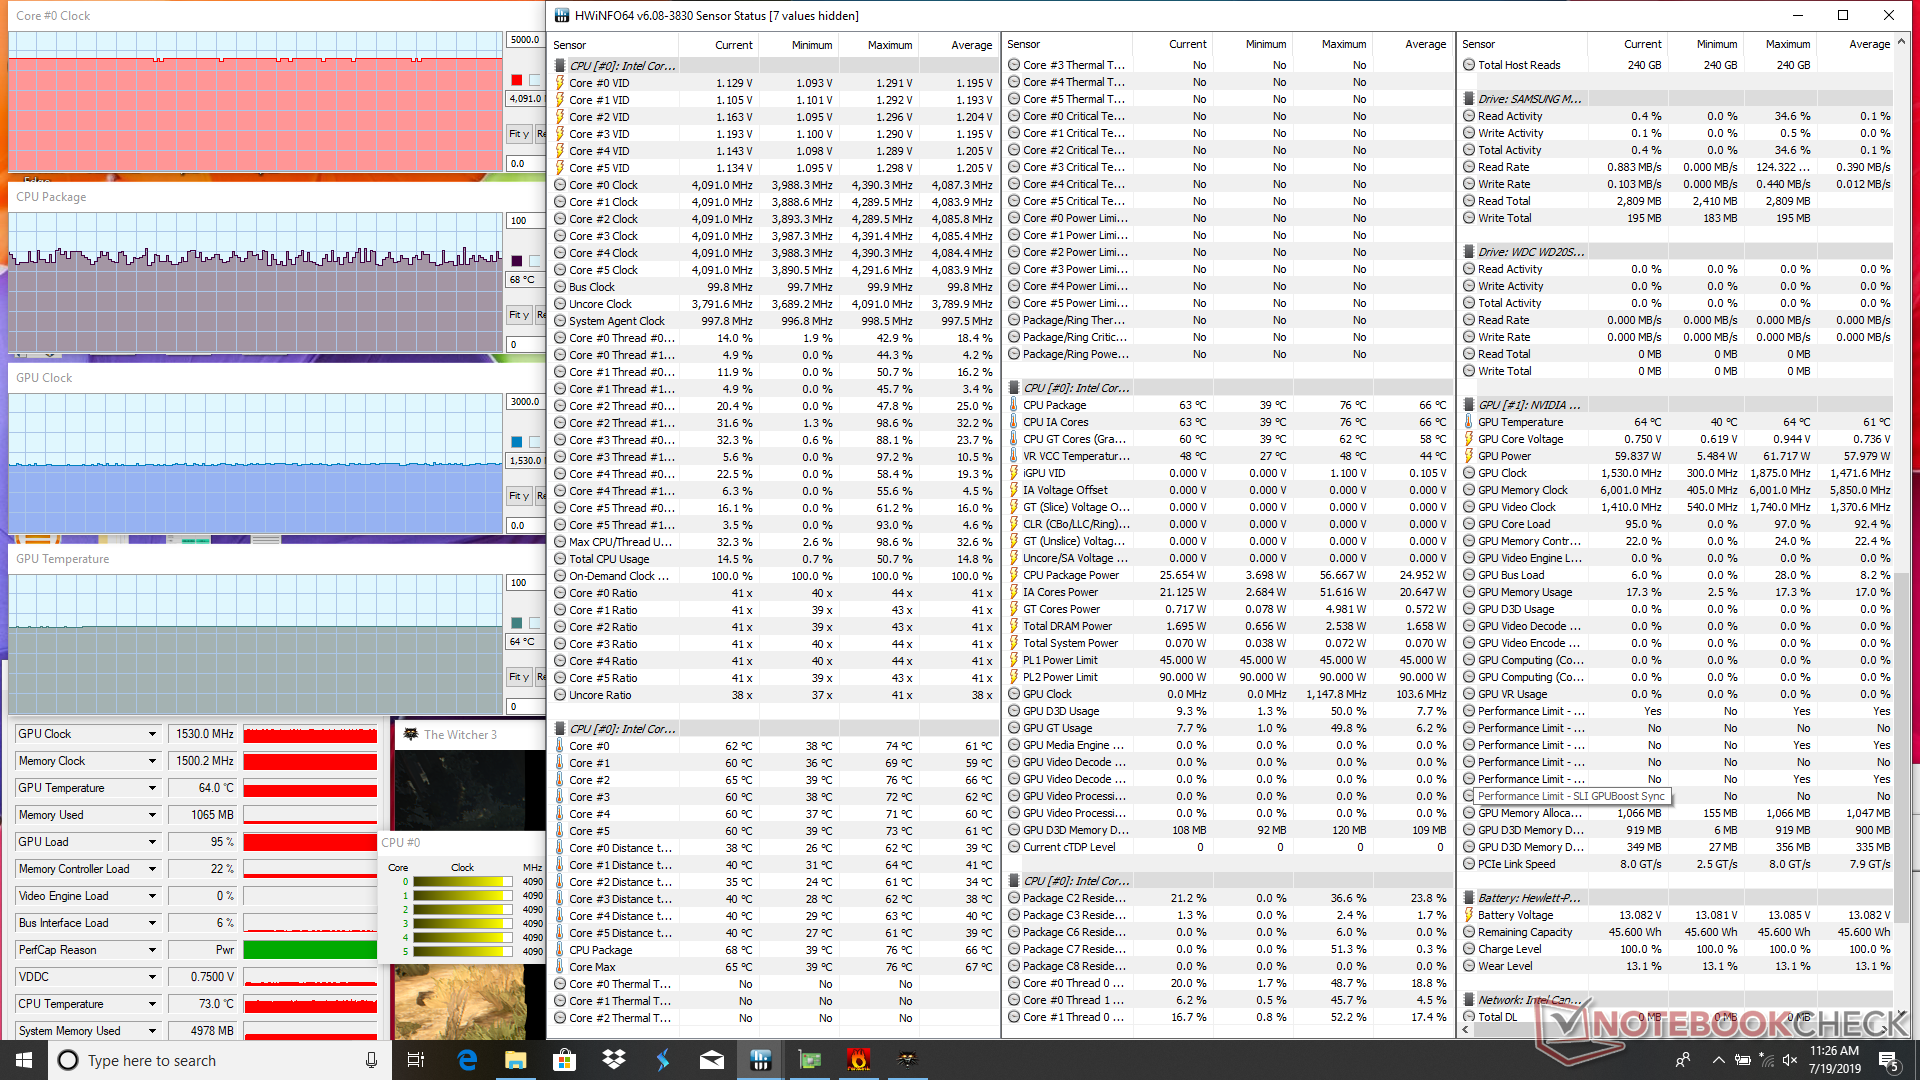Viewport: 1920px width, 1080px height.
Task: Select the Core #0 Clock sensor row
Action: [x=603, y=185]
